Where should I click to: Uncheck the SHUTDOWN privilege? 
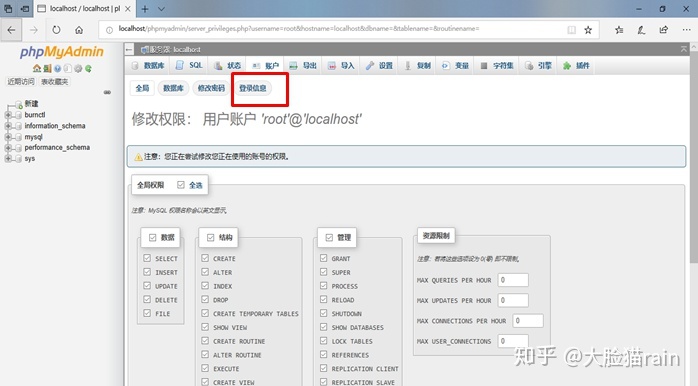pyautogui.click(x=324, y=313)
